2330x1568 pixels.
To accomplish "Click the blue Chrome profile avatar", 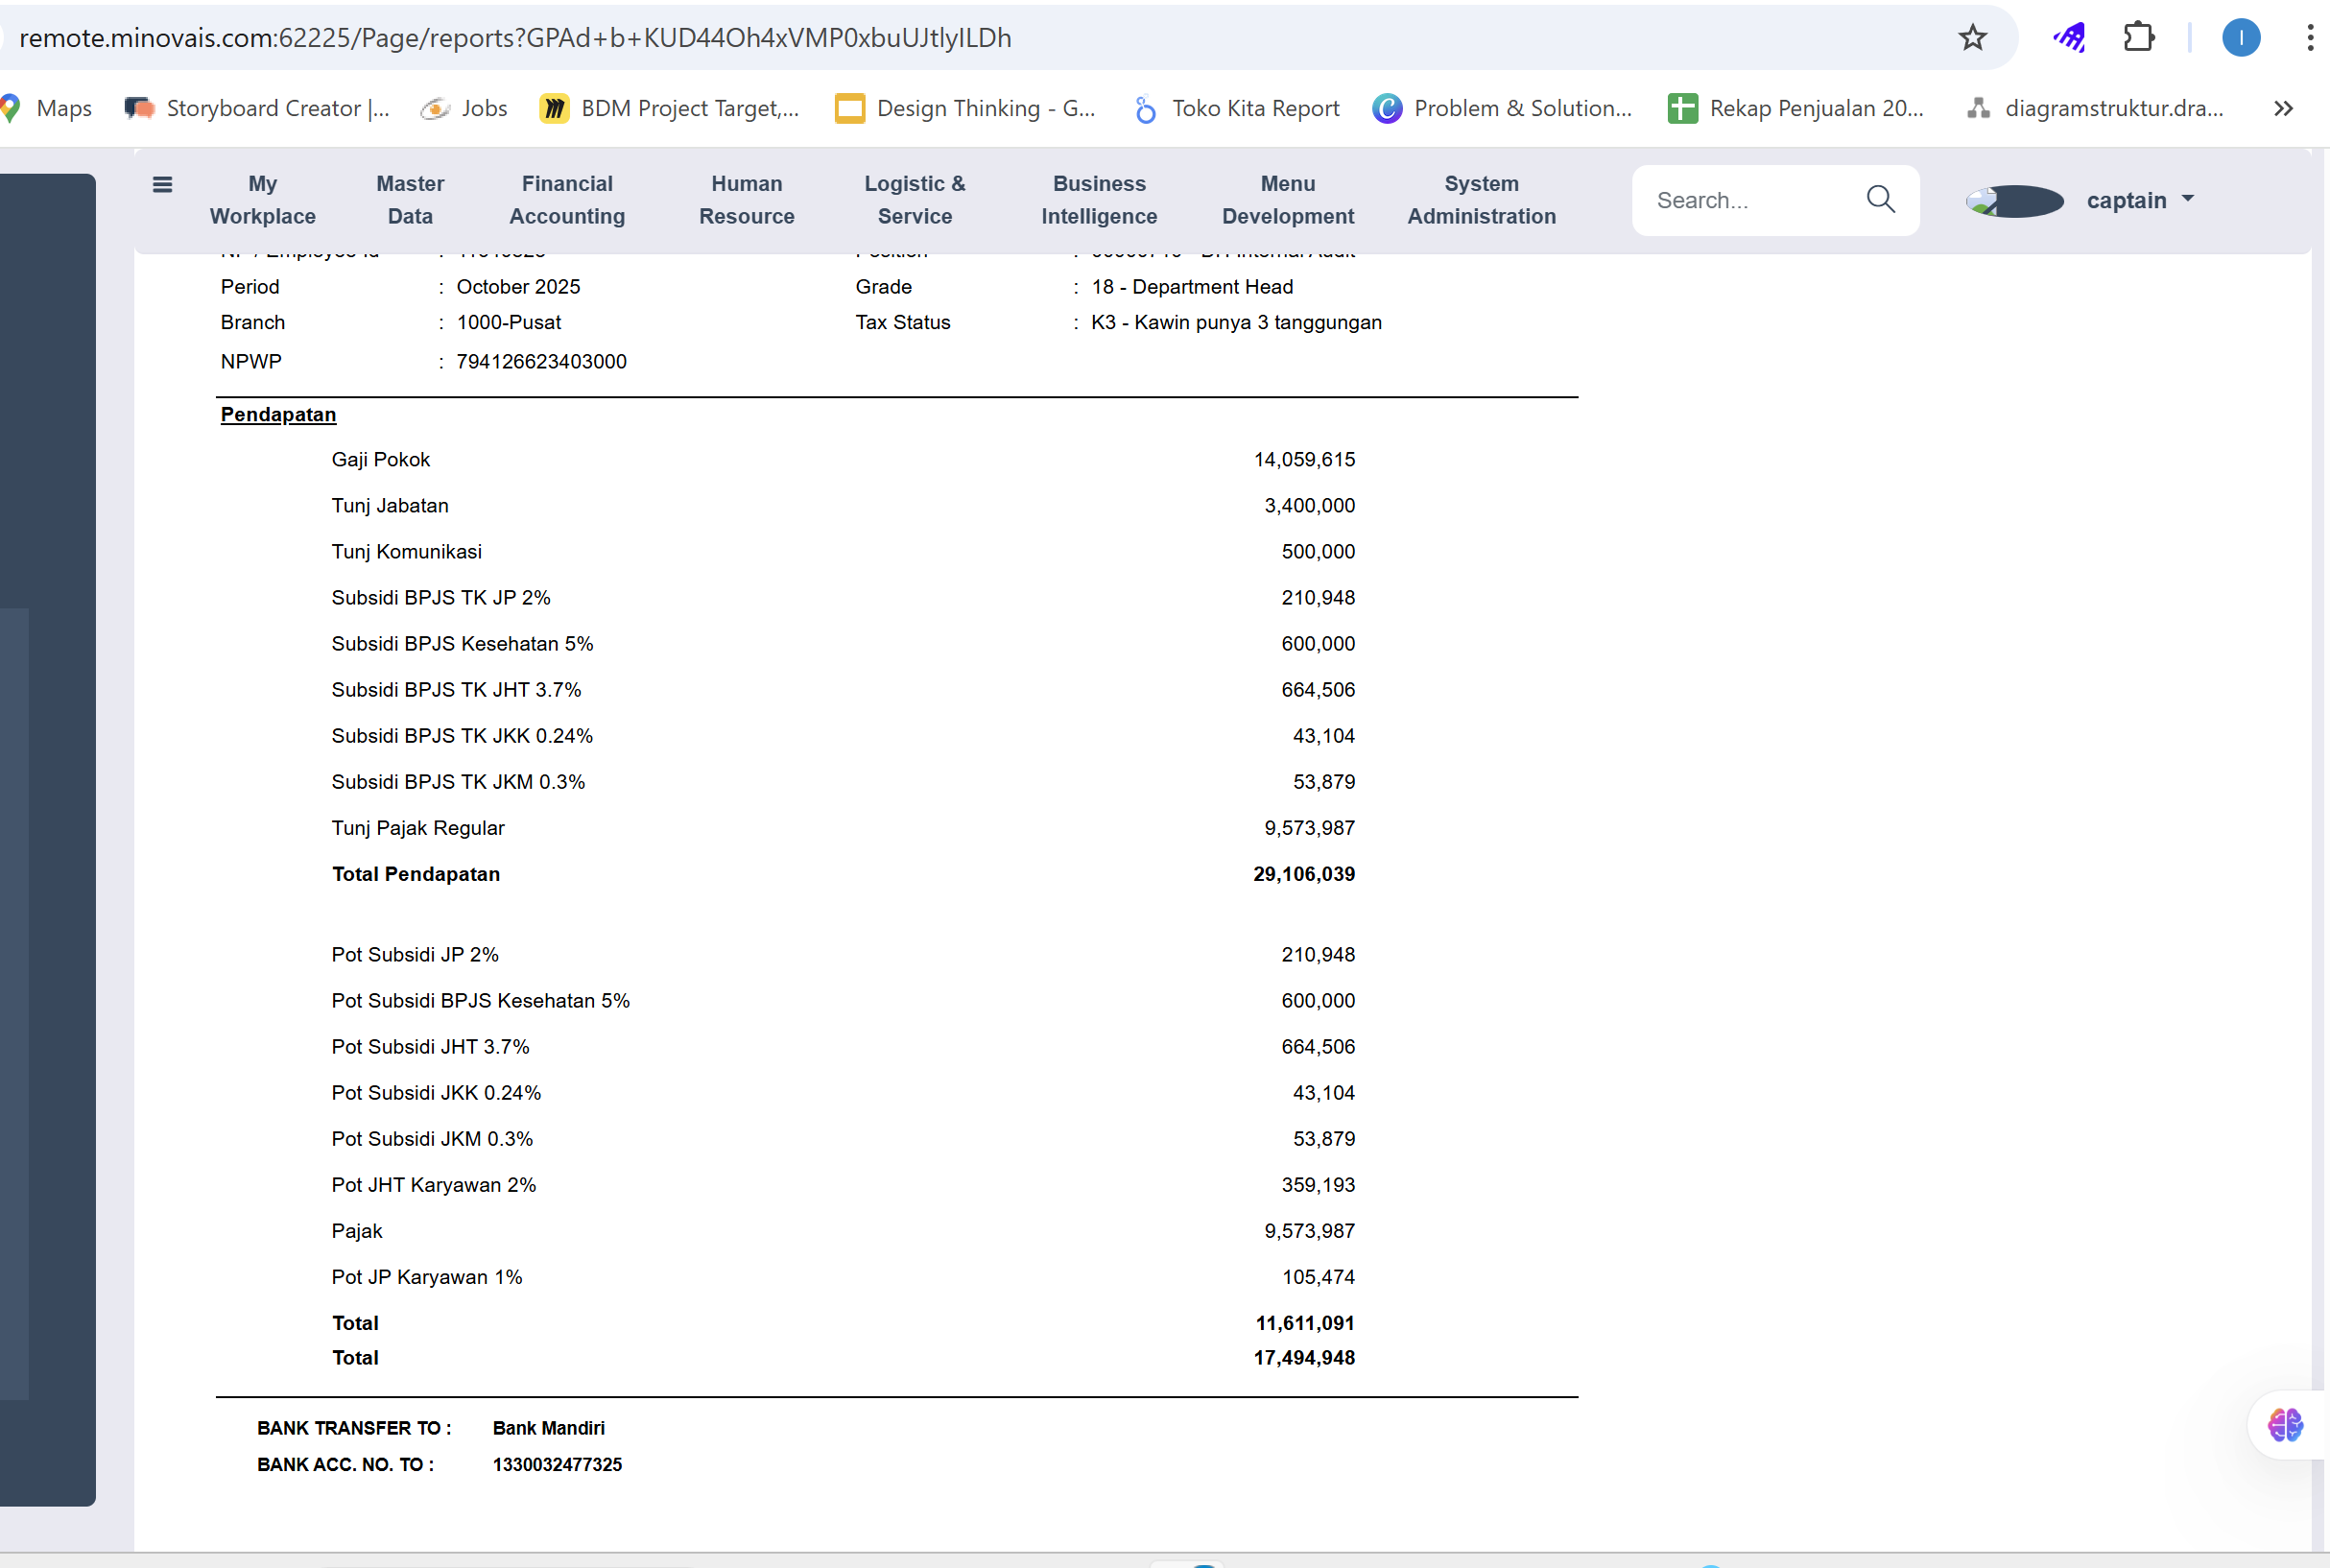I will coord(2240,38).
